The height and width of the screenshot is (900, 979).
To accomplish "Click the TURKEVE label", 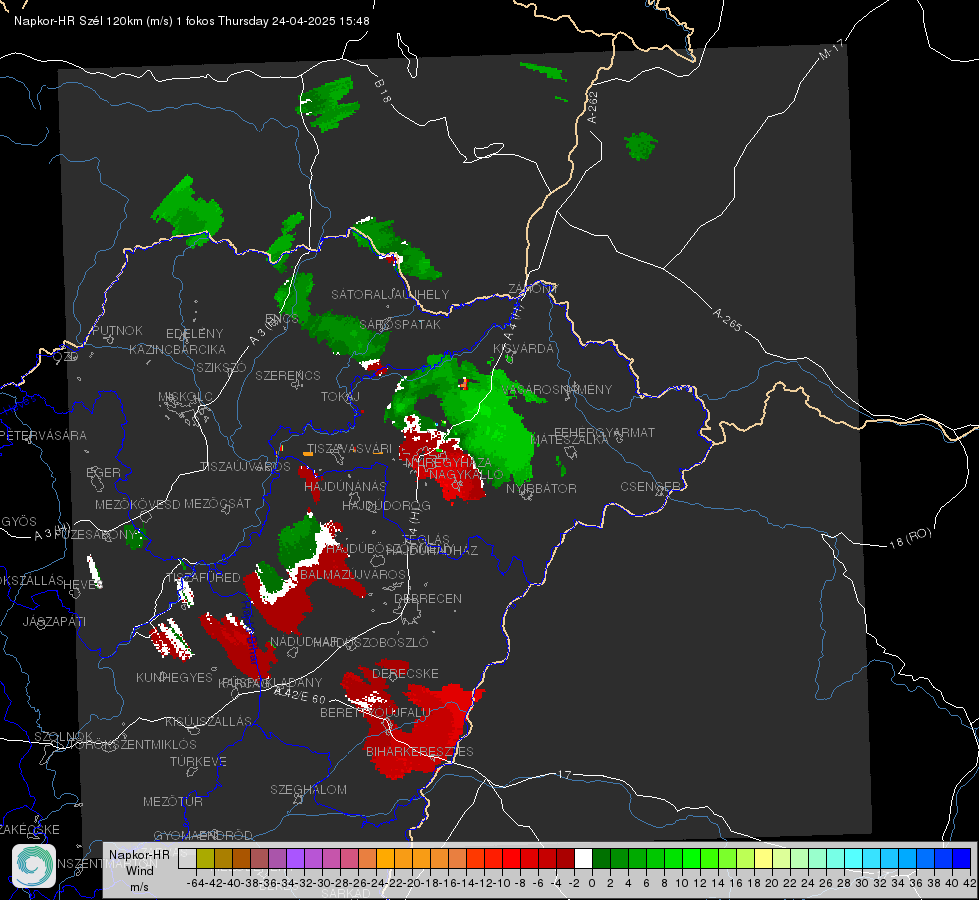I will [x=198, y=761].
